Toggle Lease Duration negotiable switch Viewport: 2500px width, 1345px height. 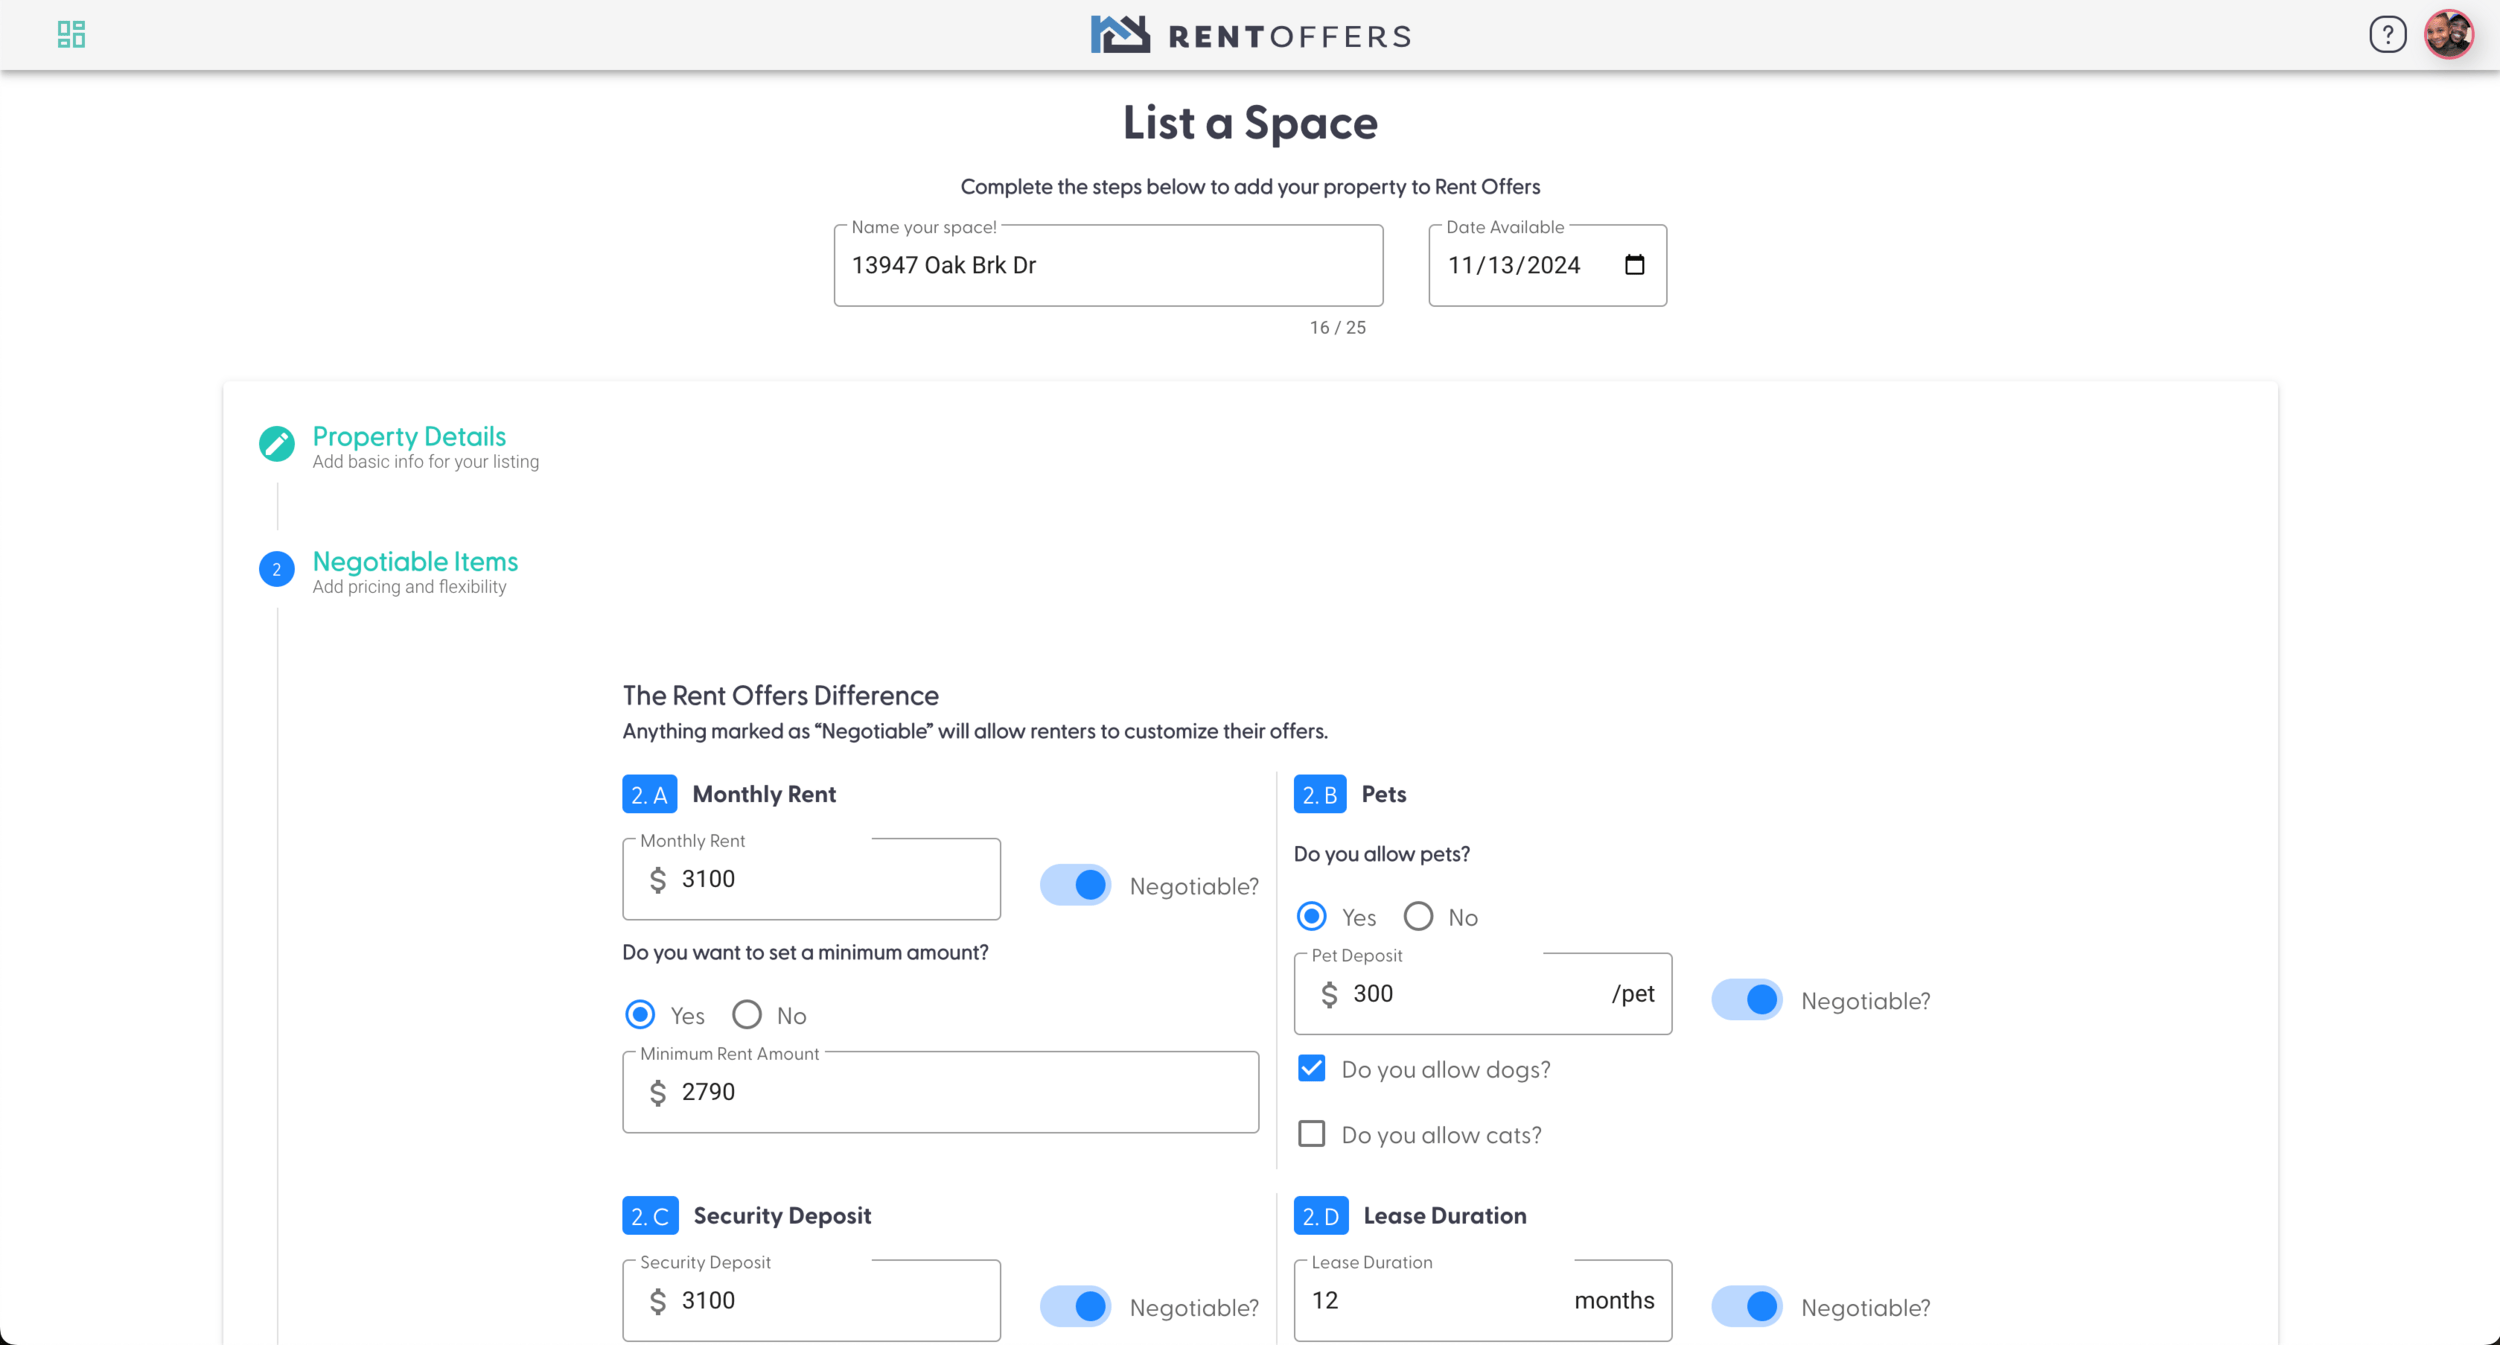[1747, 1306]
